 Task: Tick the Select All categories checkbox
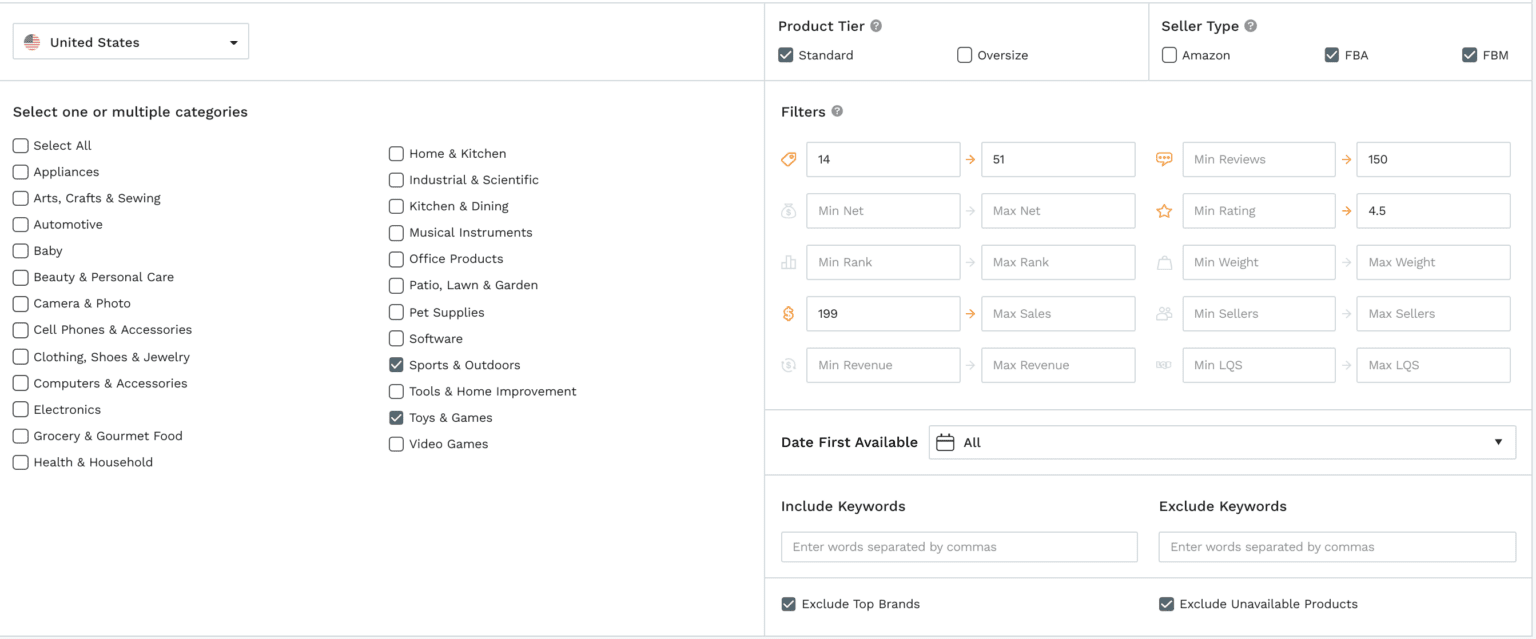coord(21,146)
